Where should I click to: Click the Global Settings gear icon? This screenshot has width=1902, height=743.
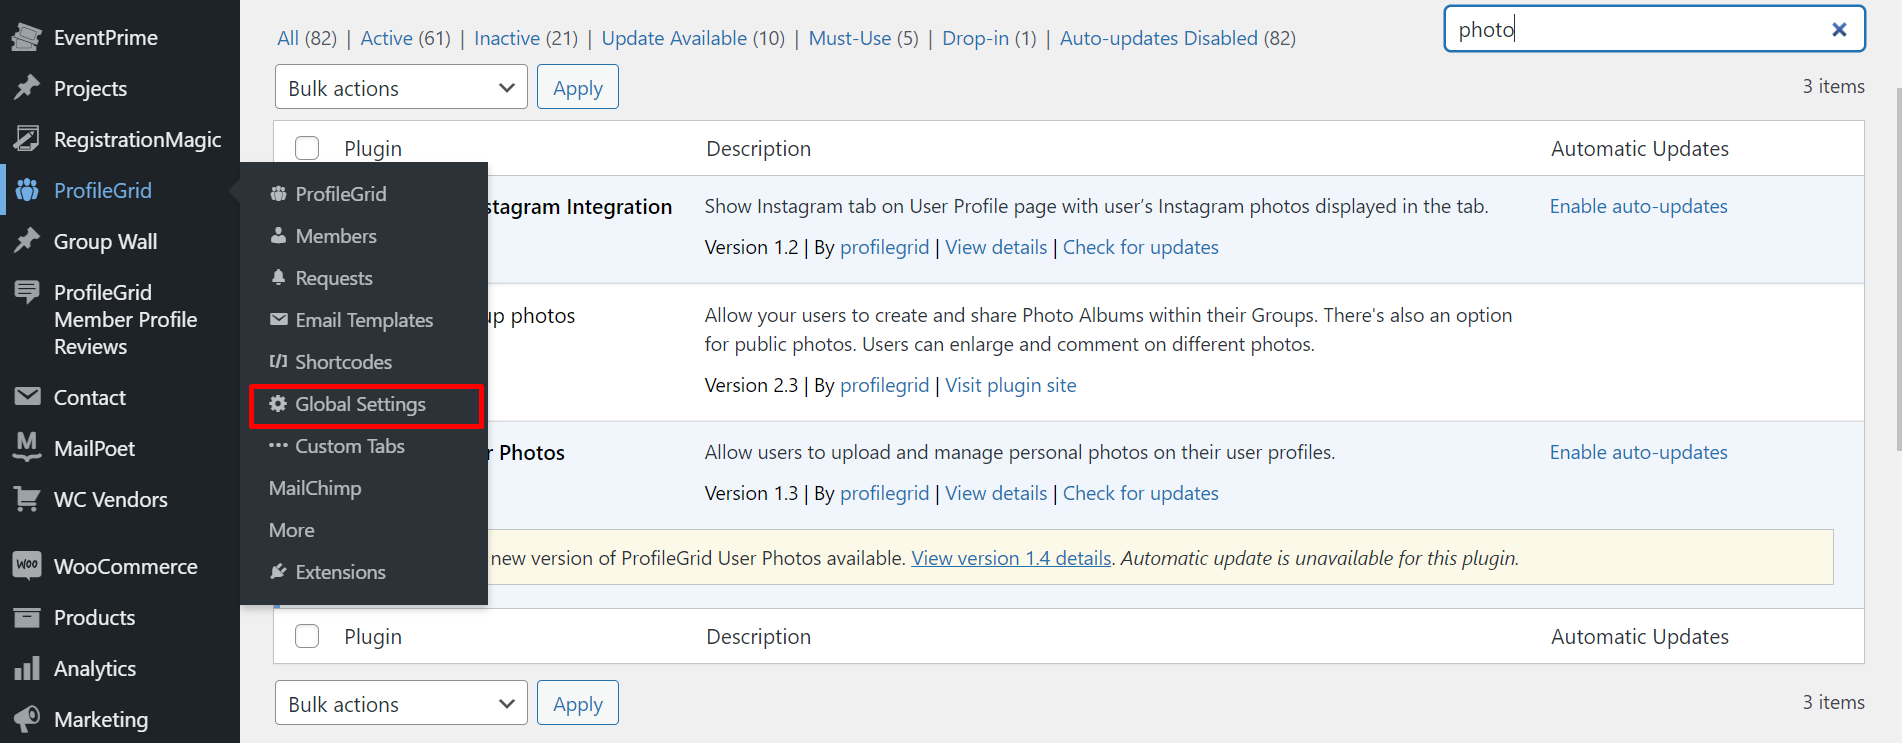(x=278, y=404)
